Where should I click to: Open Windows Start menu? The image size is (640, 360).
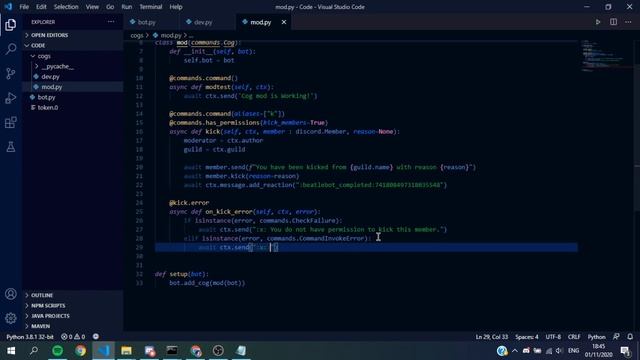tap(11, 351)
